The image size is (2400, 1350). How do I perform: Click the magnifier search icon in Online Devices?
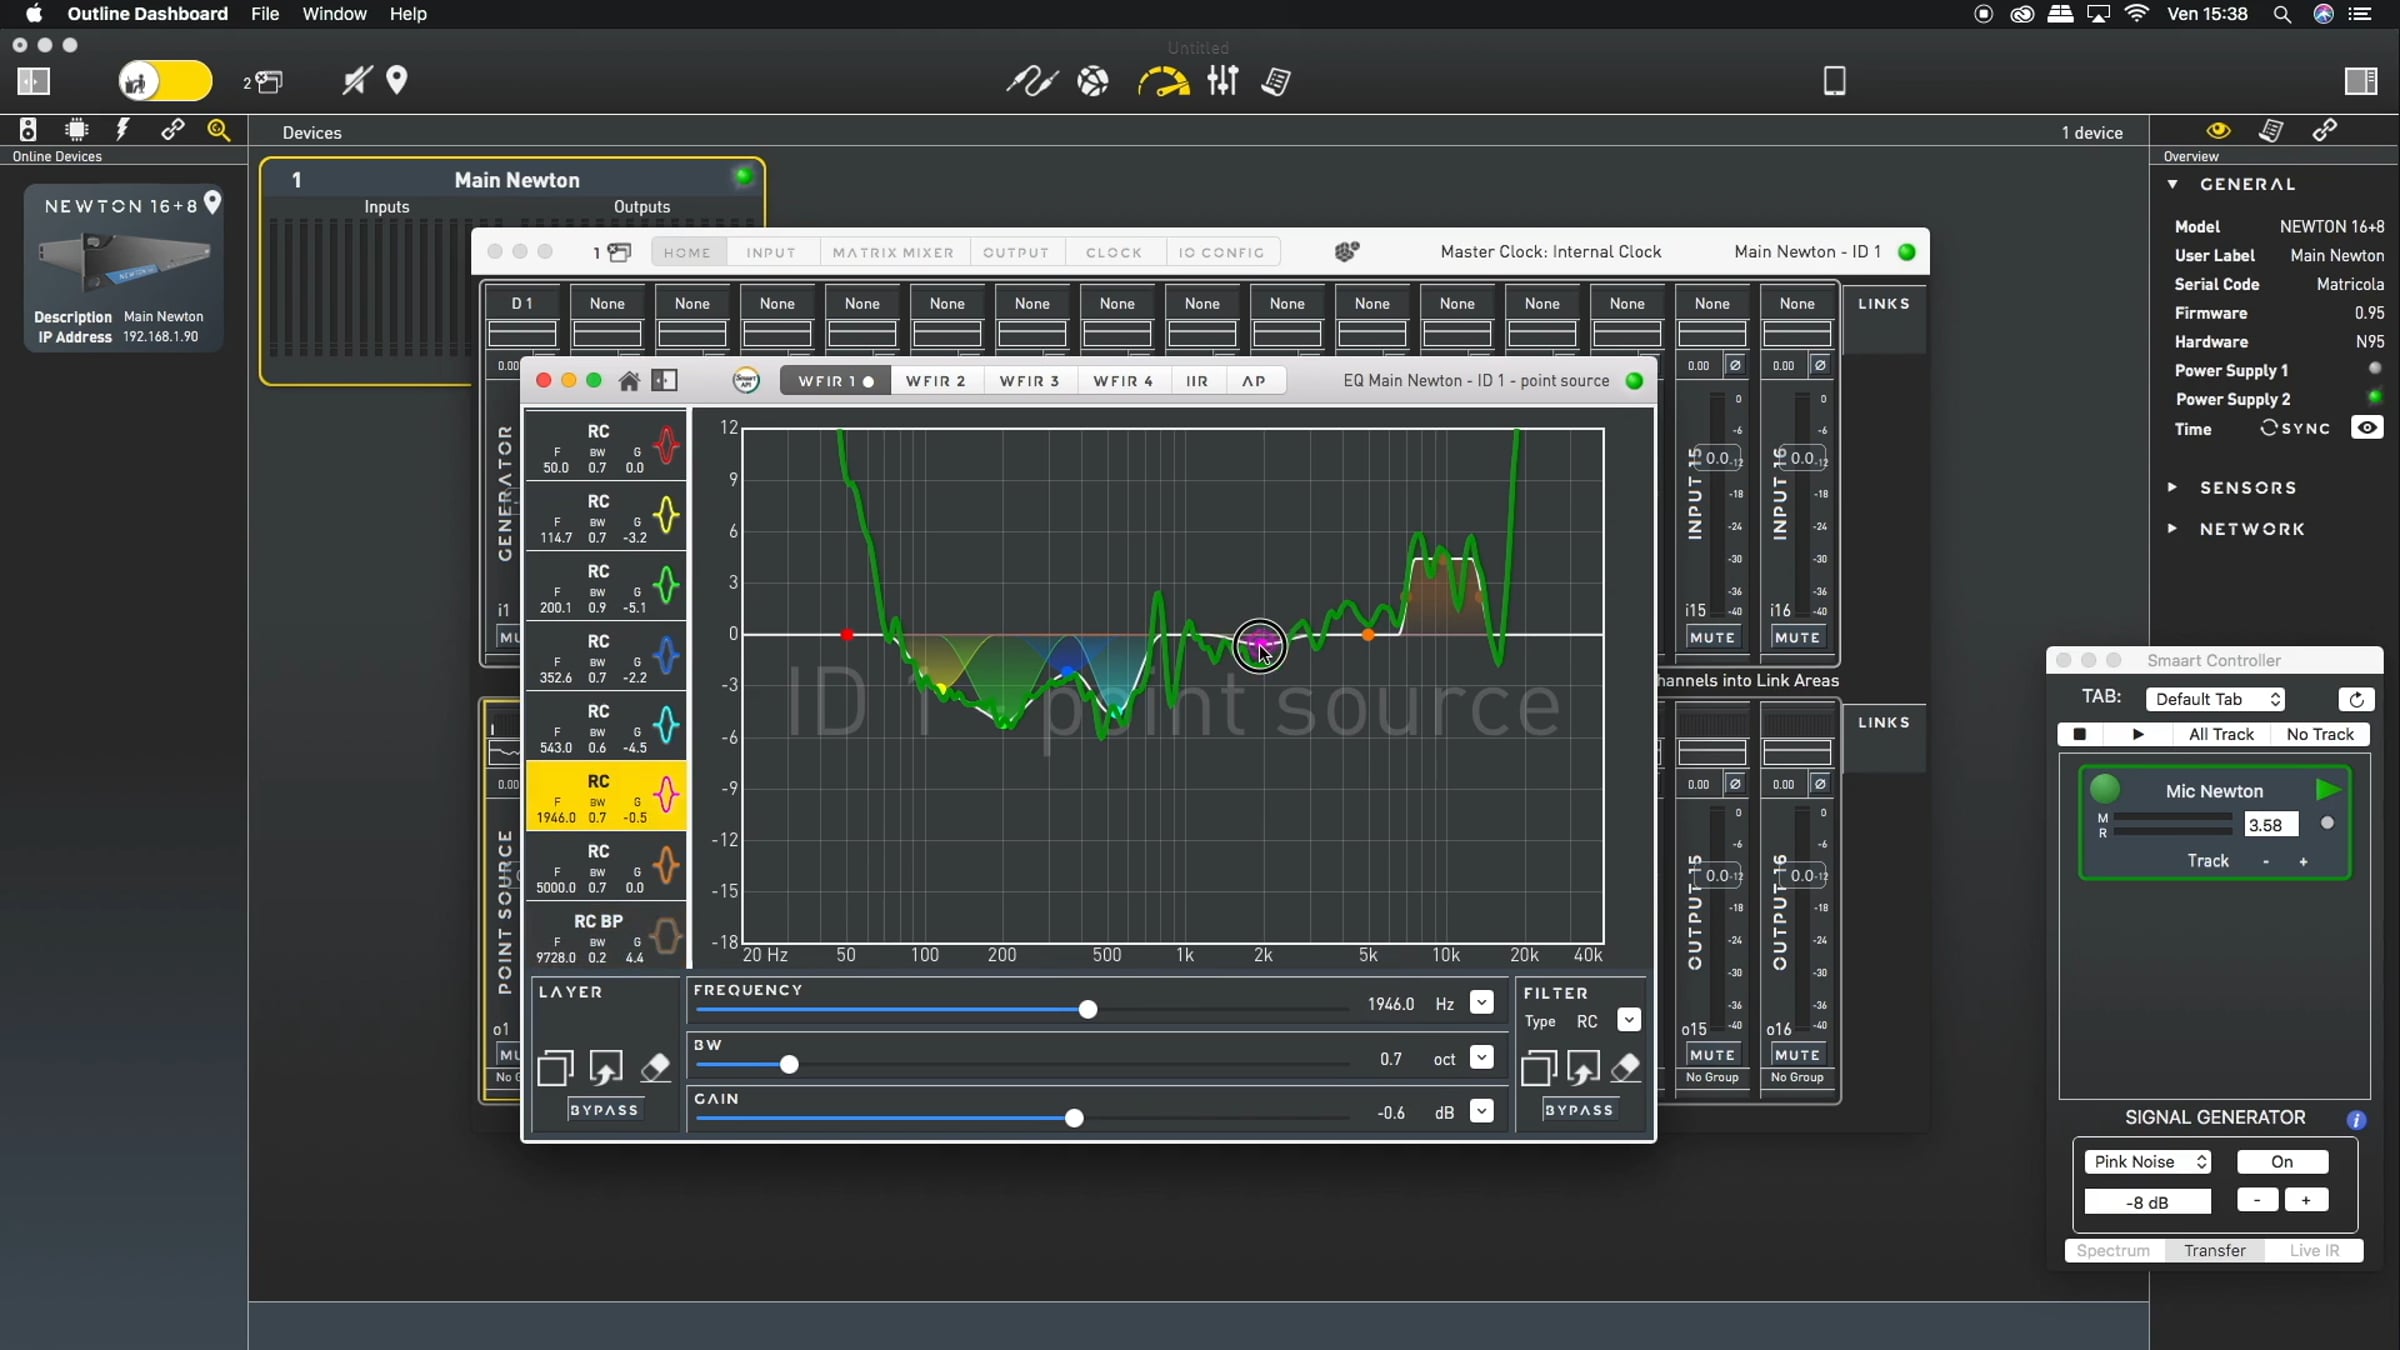pos(218,130)
